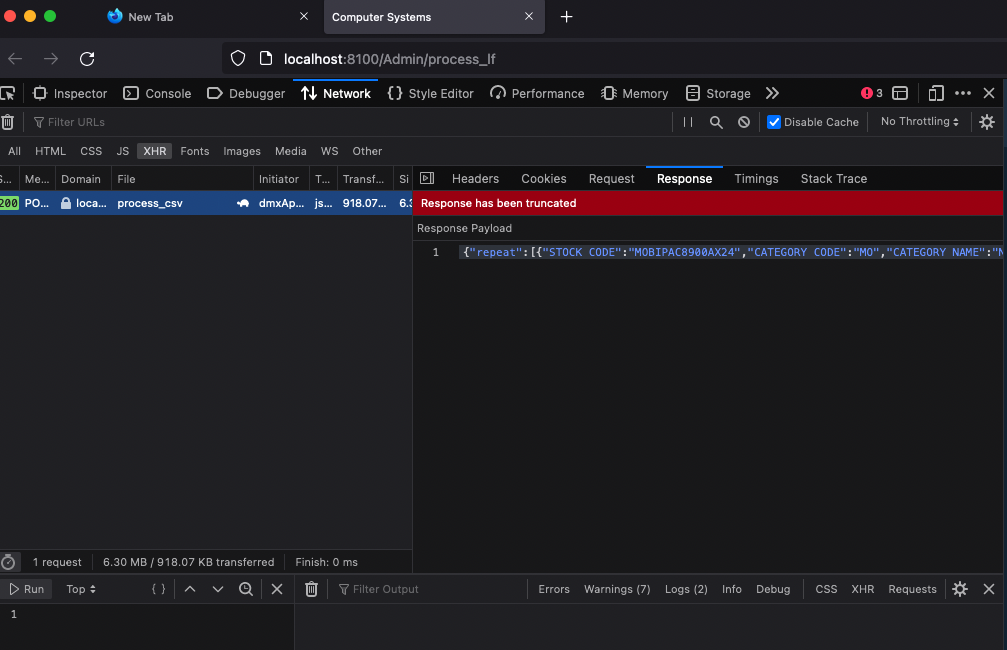The image size is (1007, 650).
Task: Filter requests by All
Action: (14, 152)
